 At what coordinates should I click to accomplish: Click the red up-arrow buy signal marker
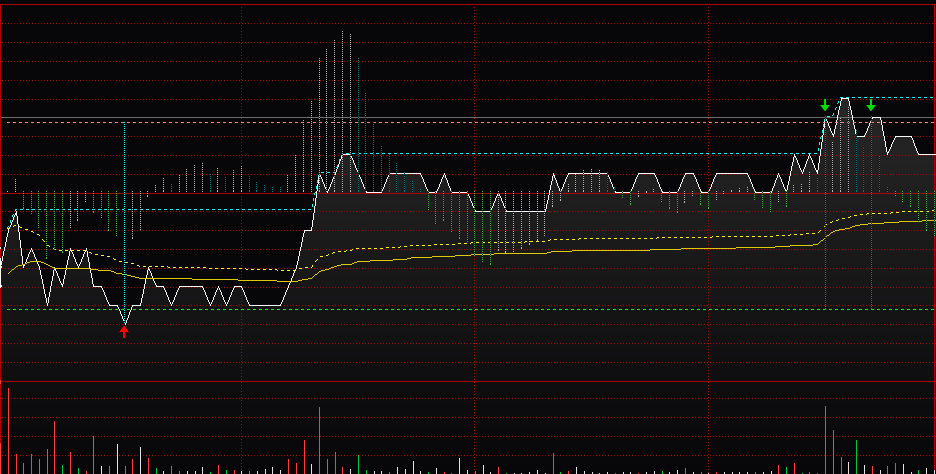click(x=124, y=332)
